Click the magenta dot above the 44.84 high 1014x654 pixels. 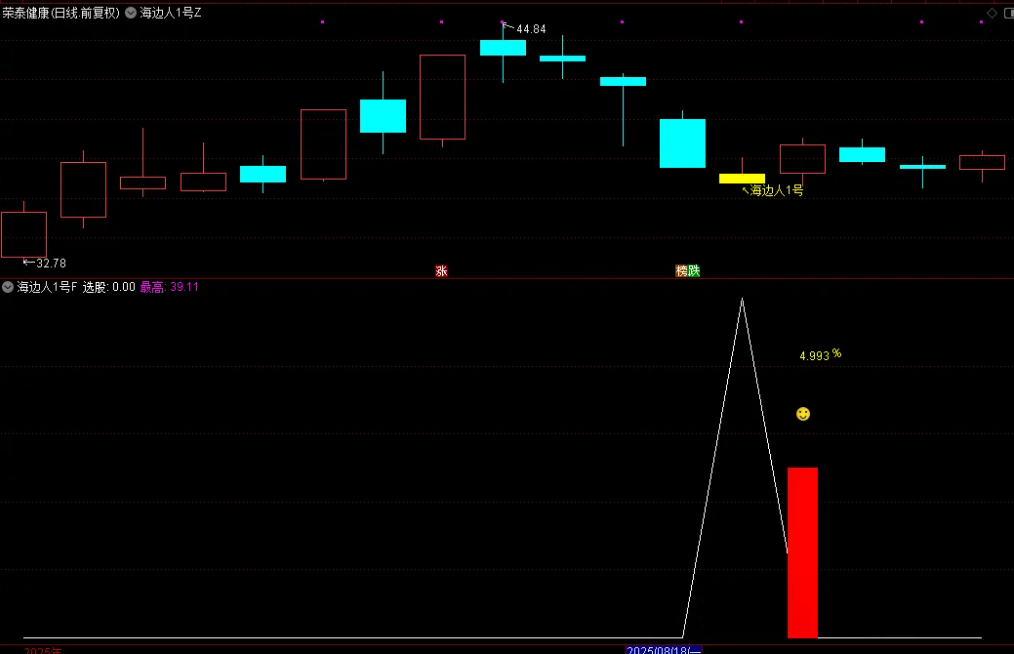tap(502, 21)
